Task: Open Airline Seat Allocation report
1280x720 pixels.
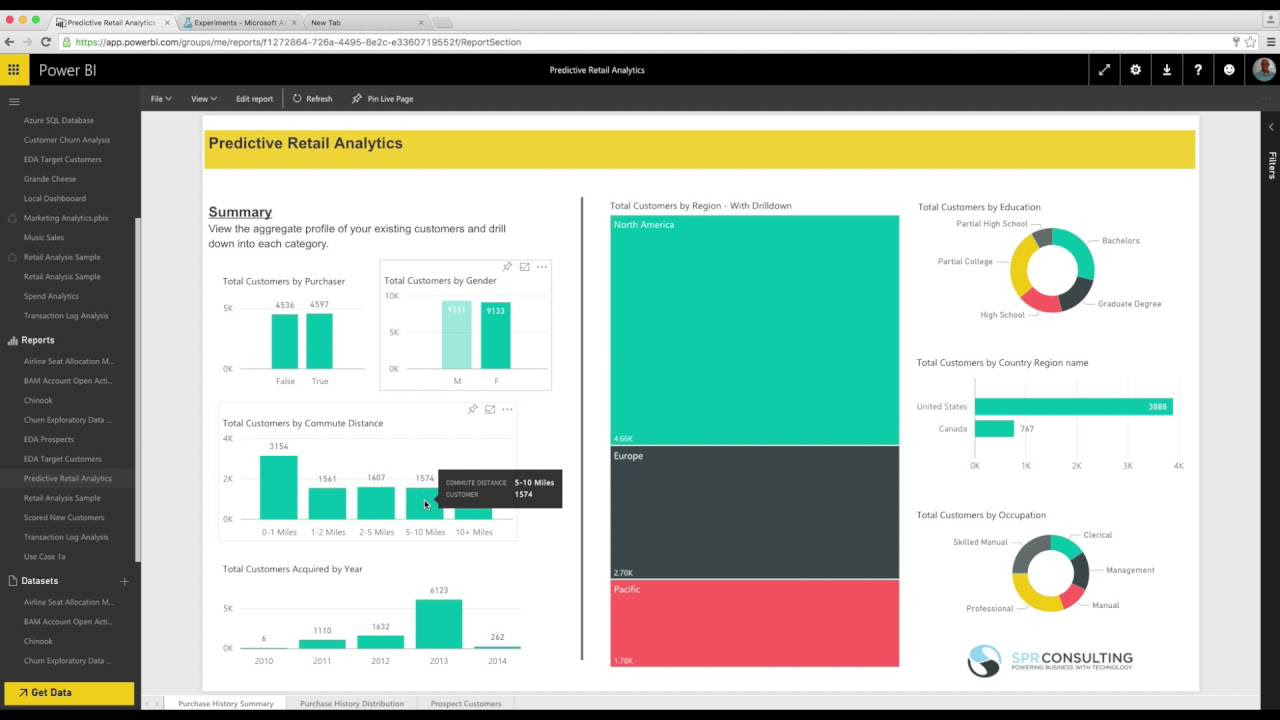Action: pos(69,361)
